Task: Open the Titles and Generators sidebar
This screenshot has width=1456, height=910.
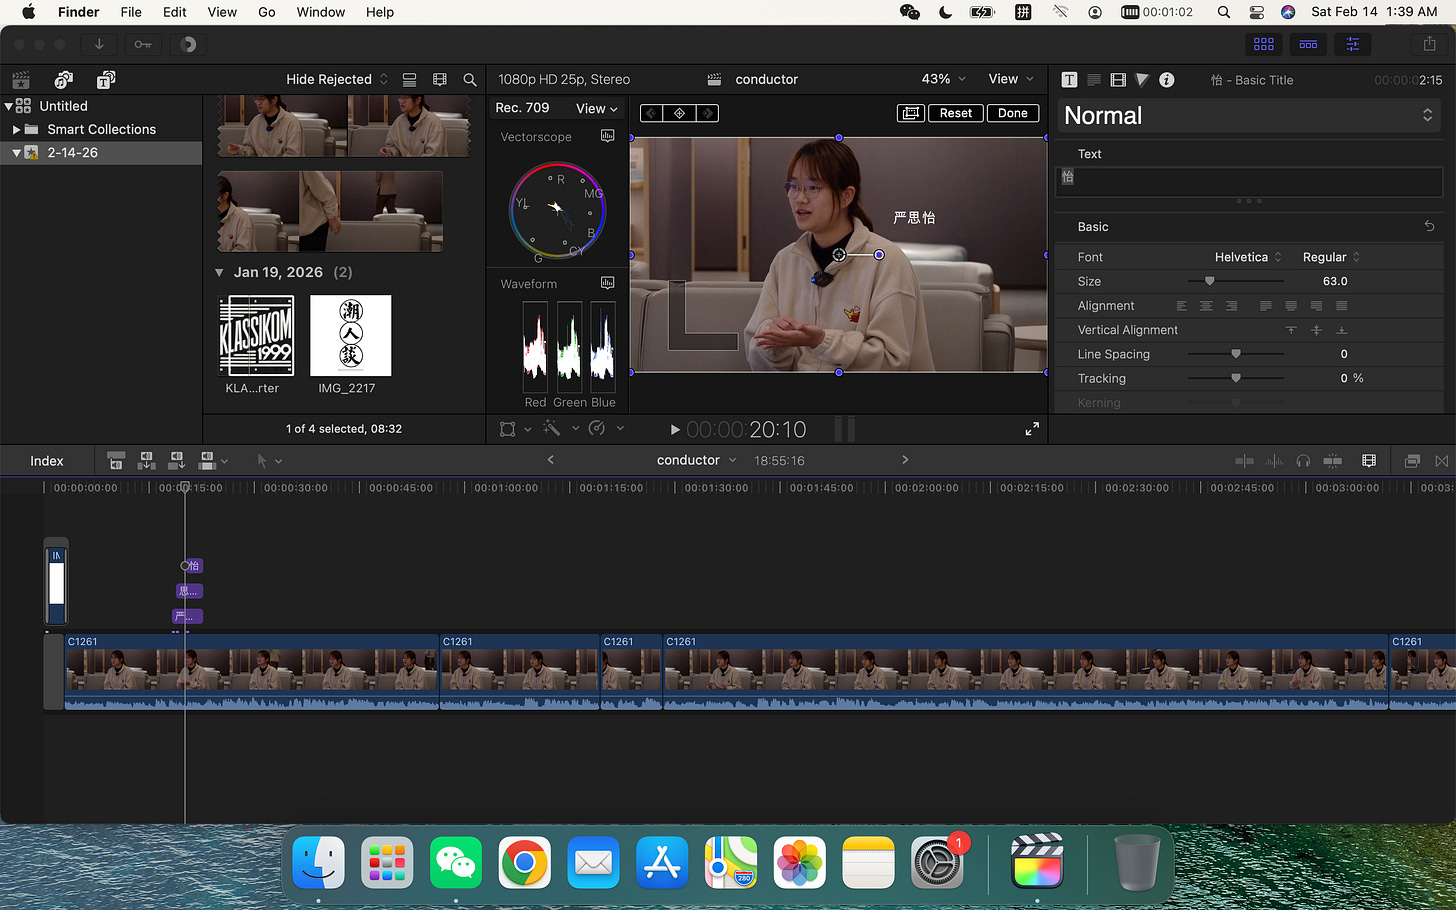Action: (106, 80)
